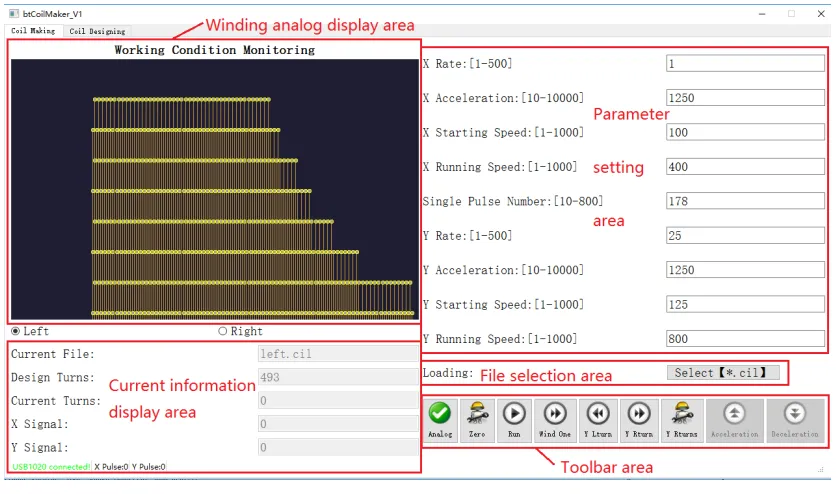Click the Zero toolbar button
838x494 pixels.
click(477, 420)
